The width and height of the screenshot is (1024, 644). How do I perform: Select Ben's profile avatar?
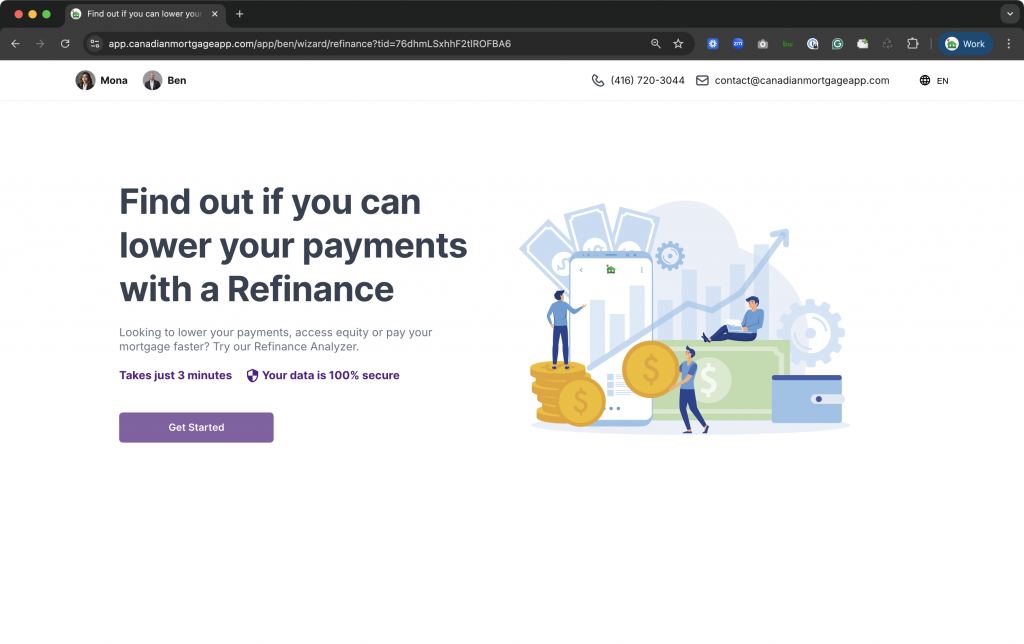pyautogui.click(x=152, y=81)
